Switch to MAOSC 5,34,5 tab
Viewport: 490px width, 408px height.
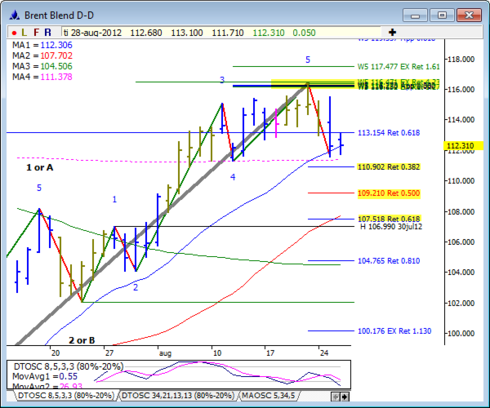pyautogui.click(x=269, y=396)
